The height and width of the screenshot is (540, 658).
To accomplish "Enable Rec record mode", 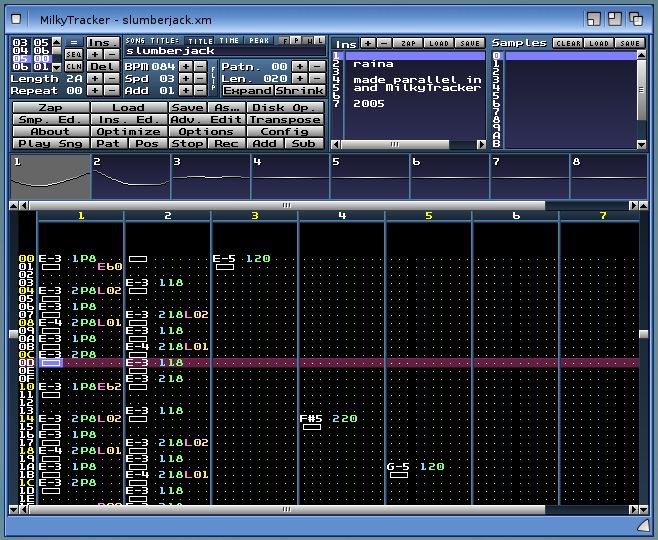I will tap(226, 143).
